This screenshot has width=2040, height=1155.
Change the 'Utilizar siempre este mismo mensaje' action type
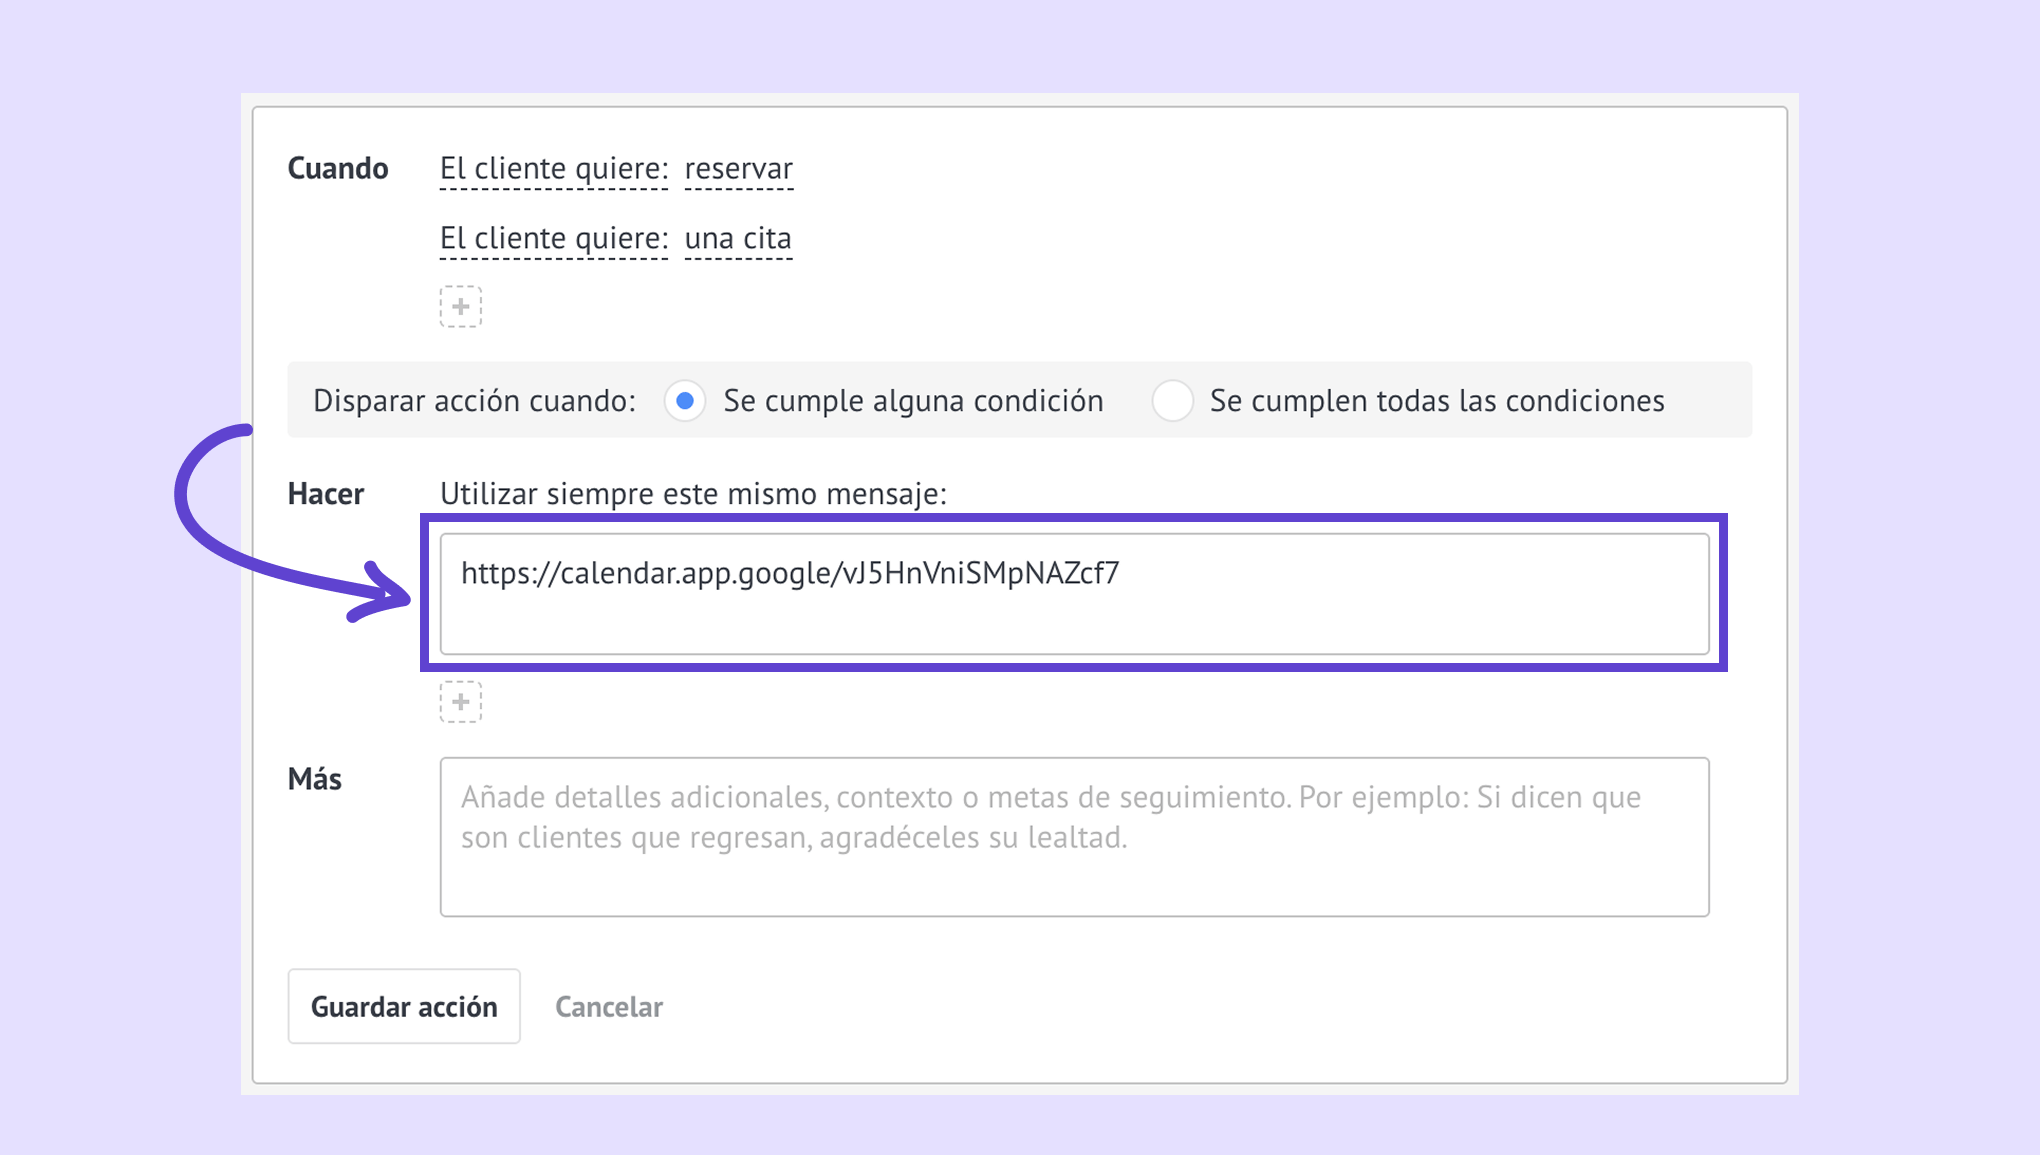click(692, 494)
